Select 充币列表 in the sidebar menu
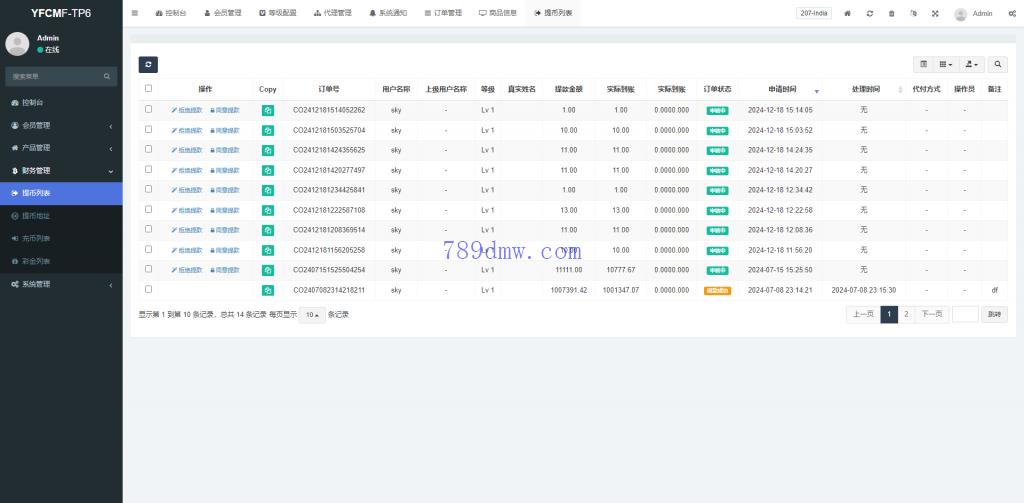 pos(36,238)
